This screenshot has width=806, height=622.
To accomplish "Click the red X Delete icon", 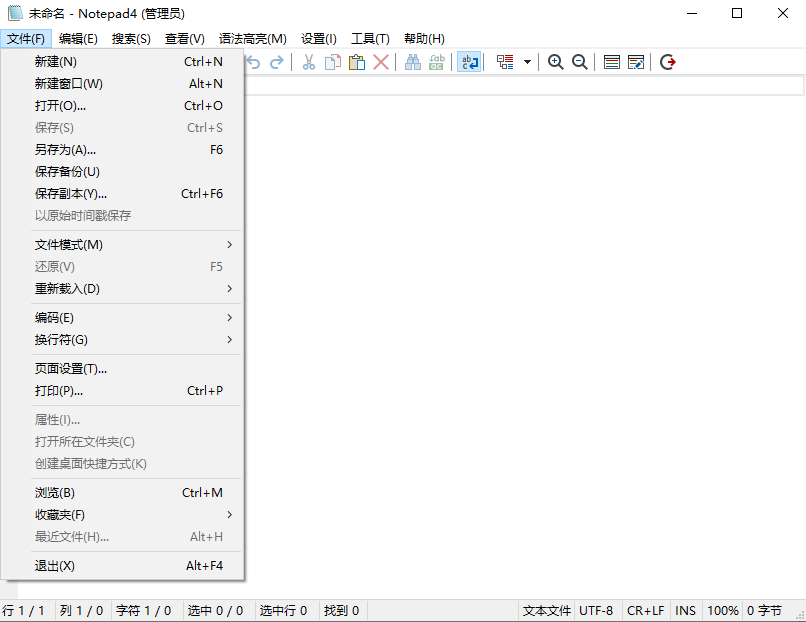I will coord(381,62).
